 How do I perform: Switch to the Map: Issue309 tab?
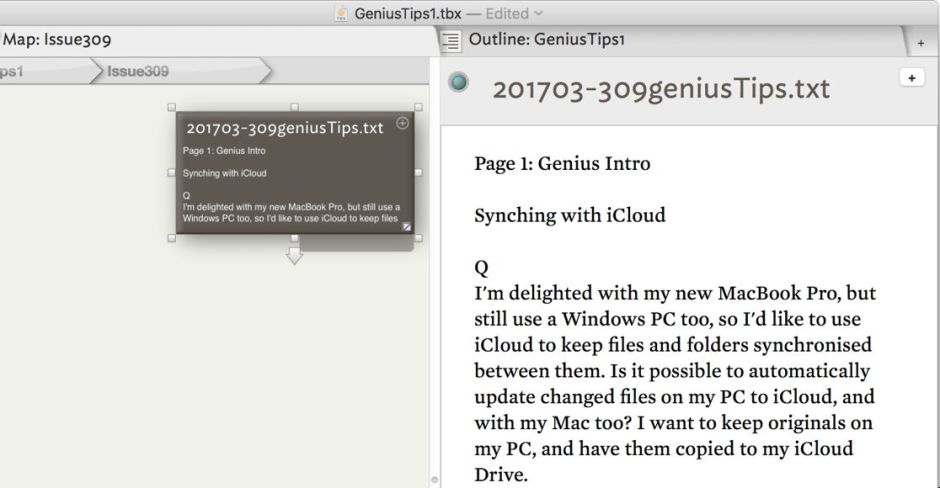click(60, 40)
